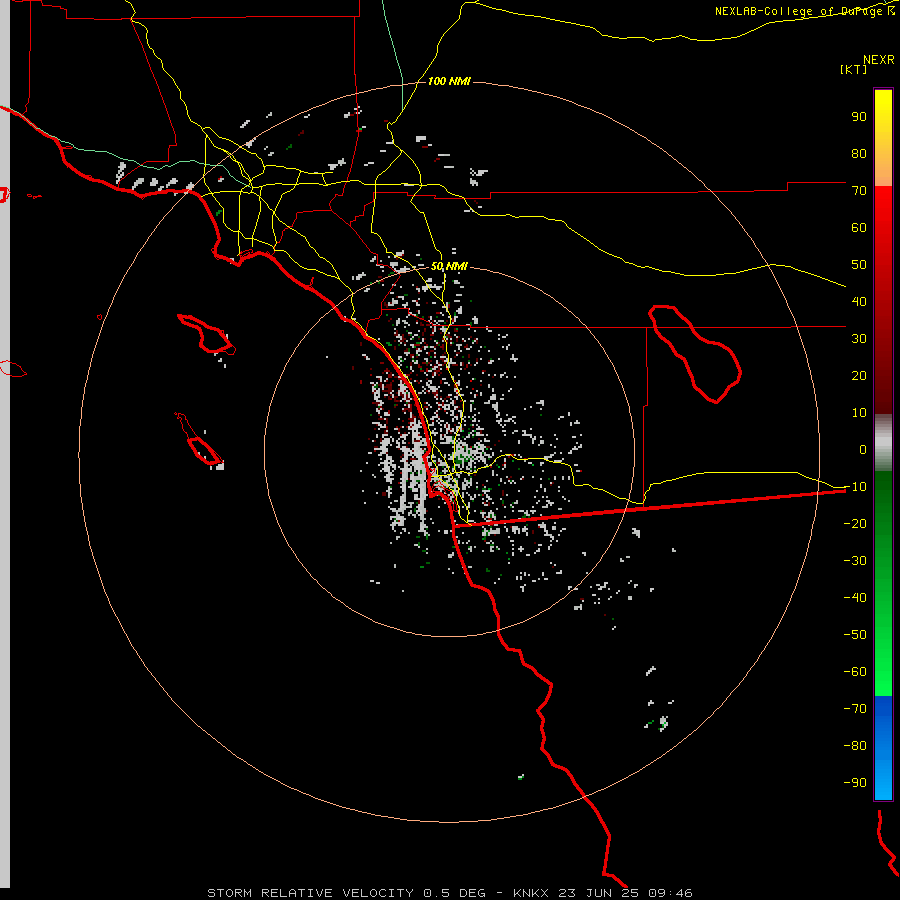Click the 0 knot scale label

pyautogui.click(x=863, y=449)
